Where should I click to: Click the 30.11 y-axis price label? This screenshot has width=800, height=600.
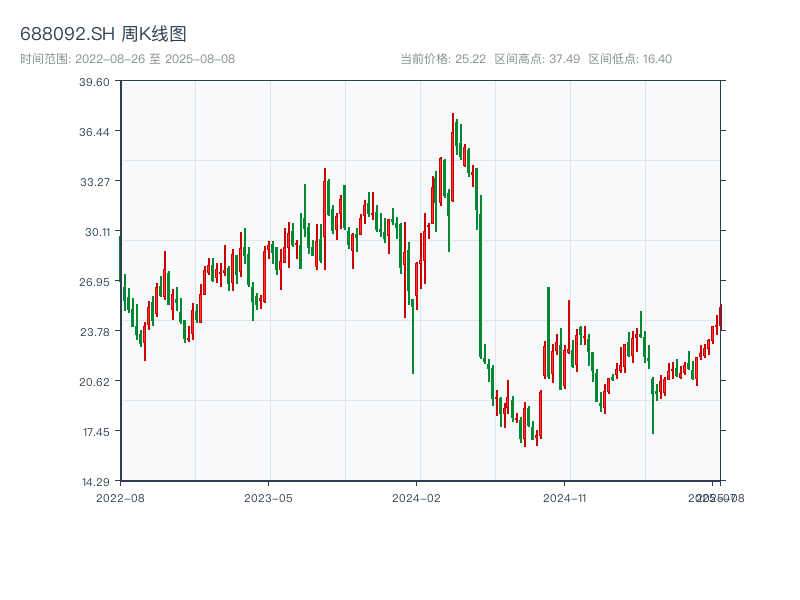(x=95, y=232)
